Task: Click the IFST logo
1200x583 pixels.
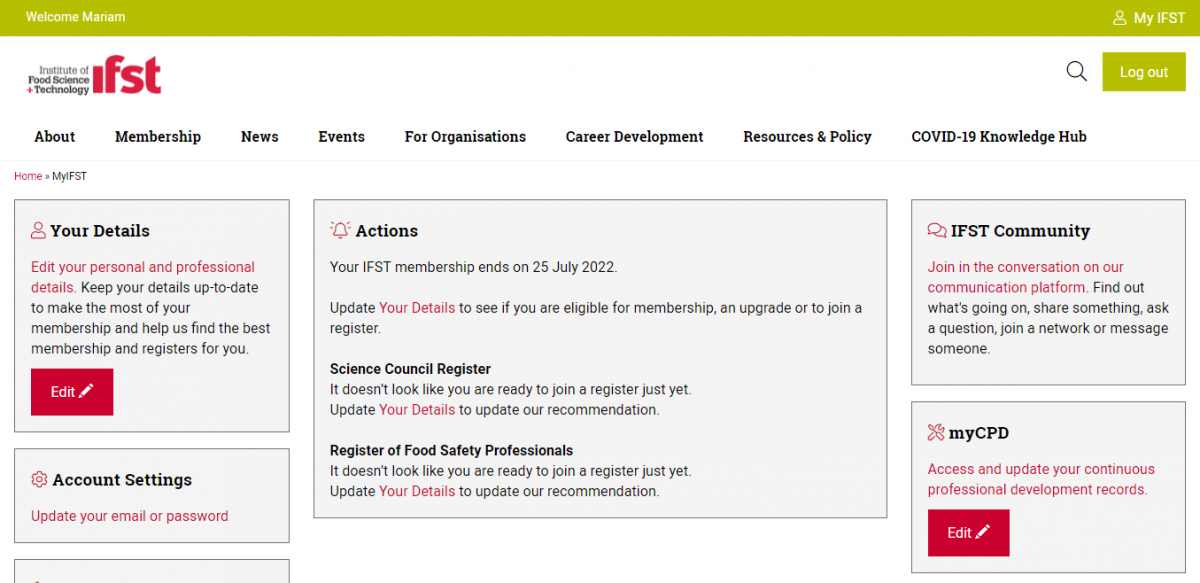Action: [93, 75]
